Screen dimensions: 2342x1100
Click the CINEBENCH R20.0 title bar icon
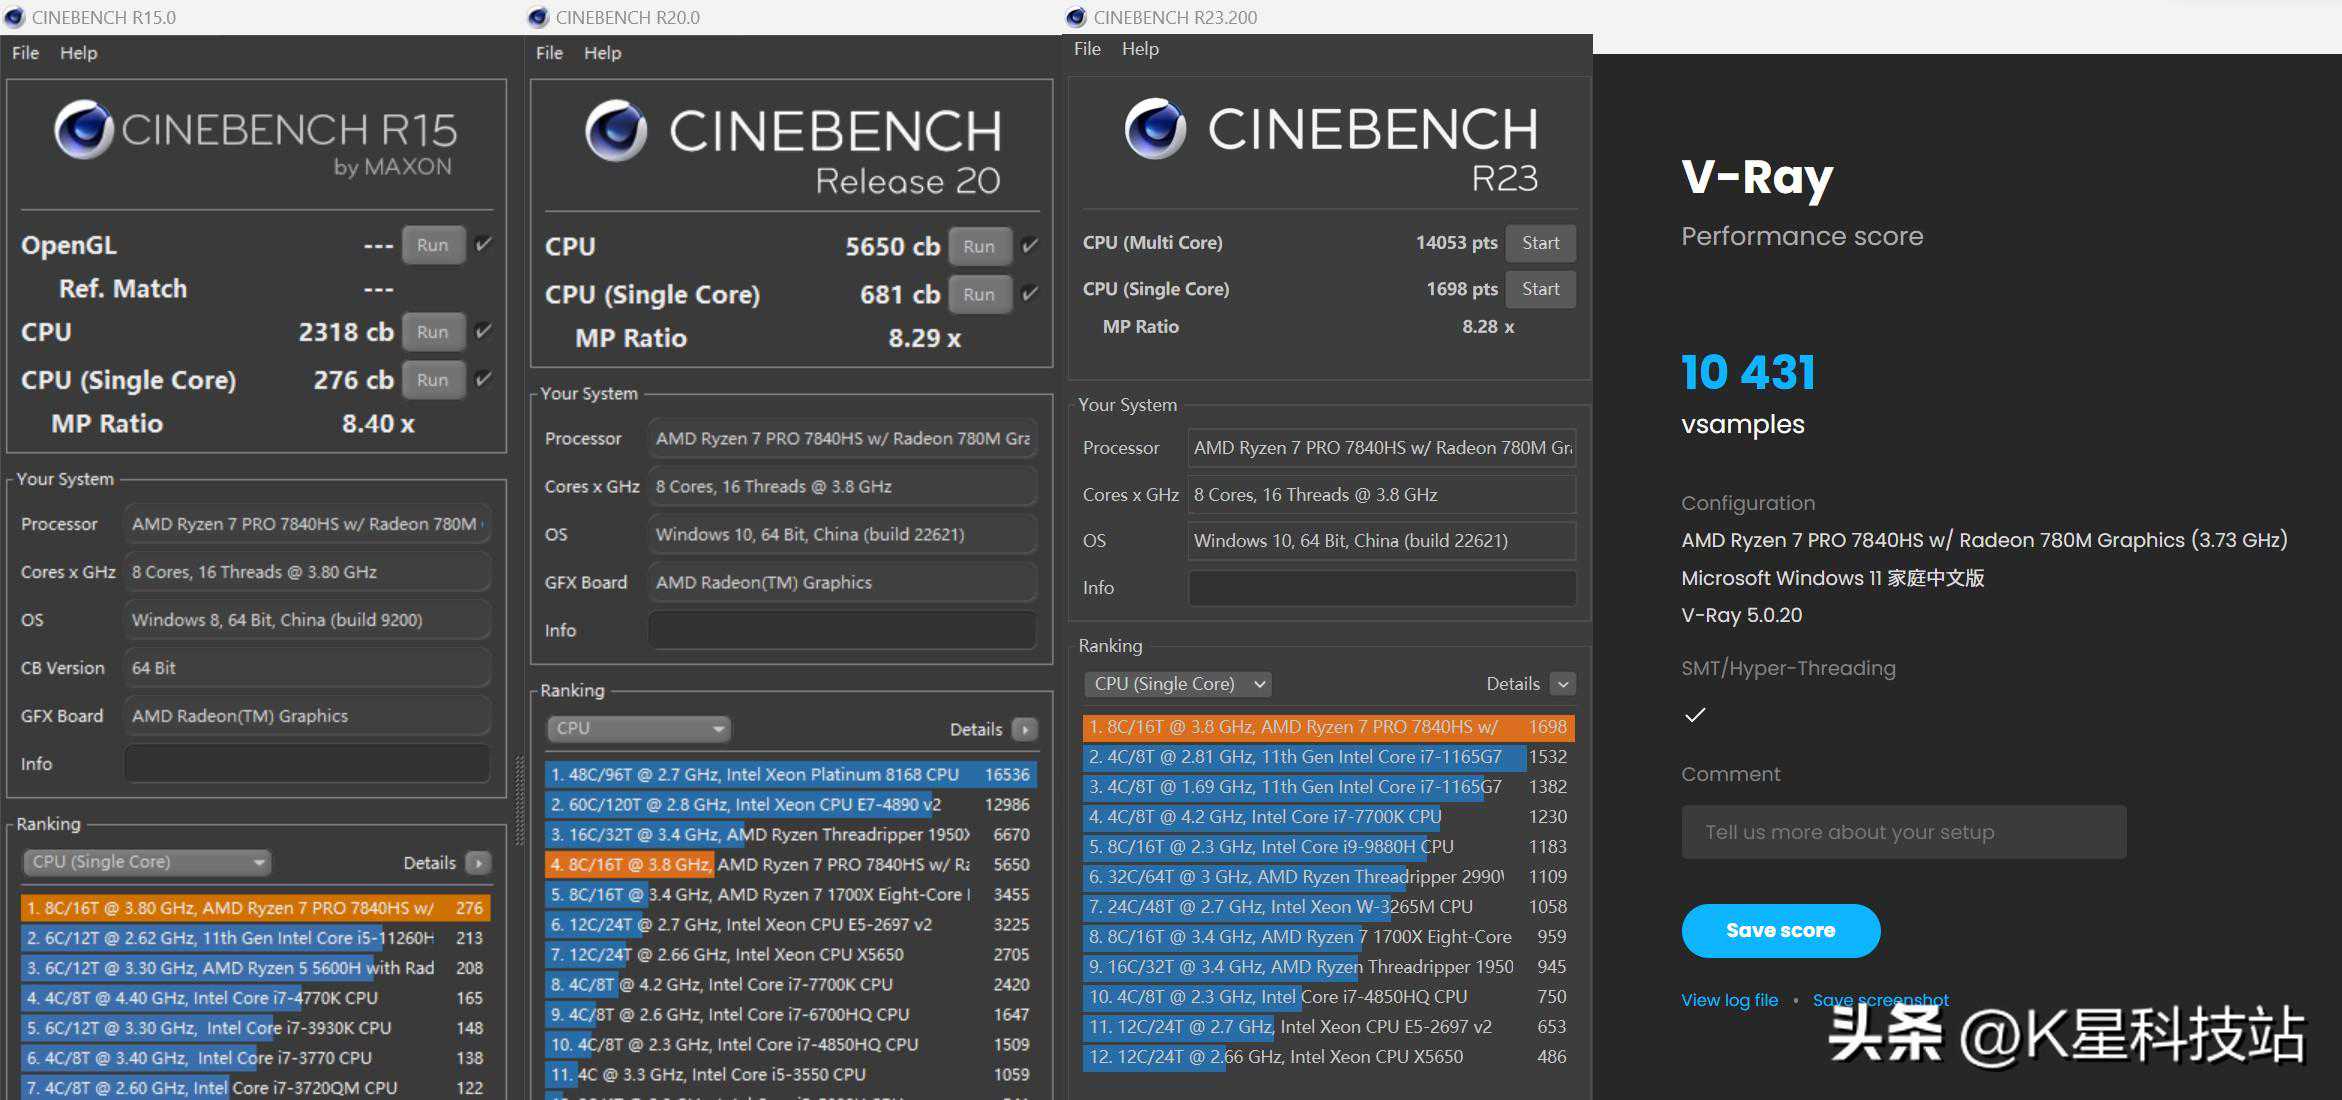click(x=538, y=17)
